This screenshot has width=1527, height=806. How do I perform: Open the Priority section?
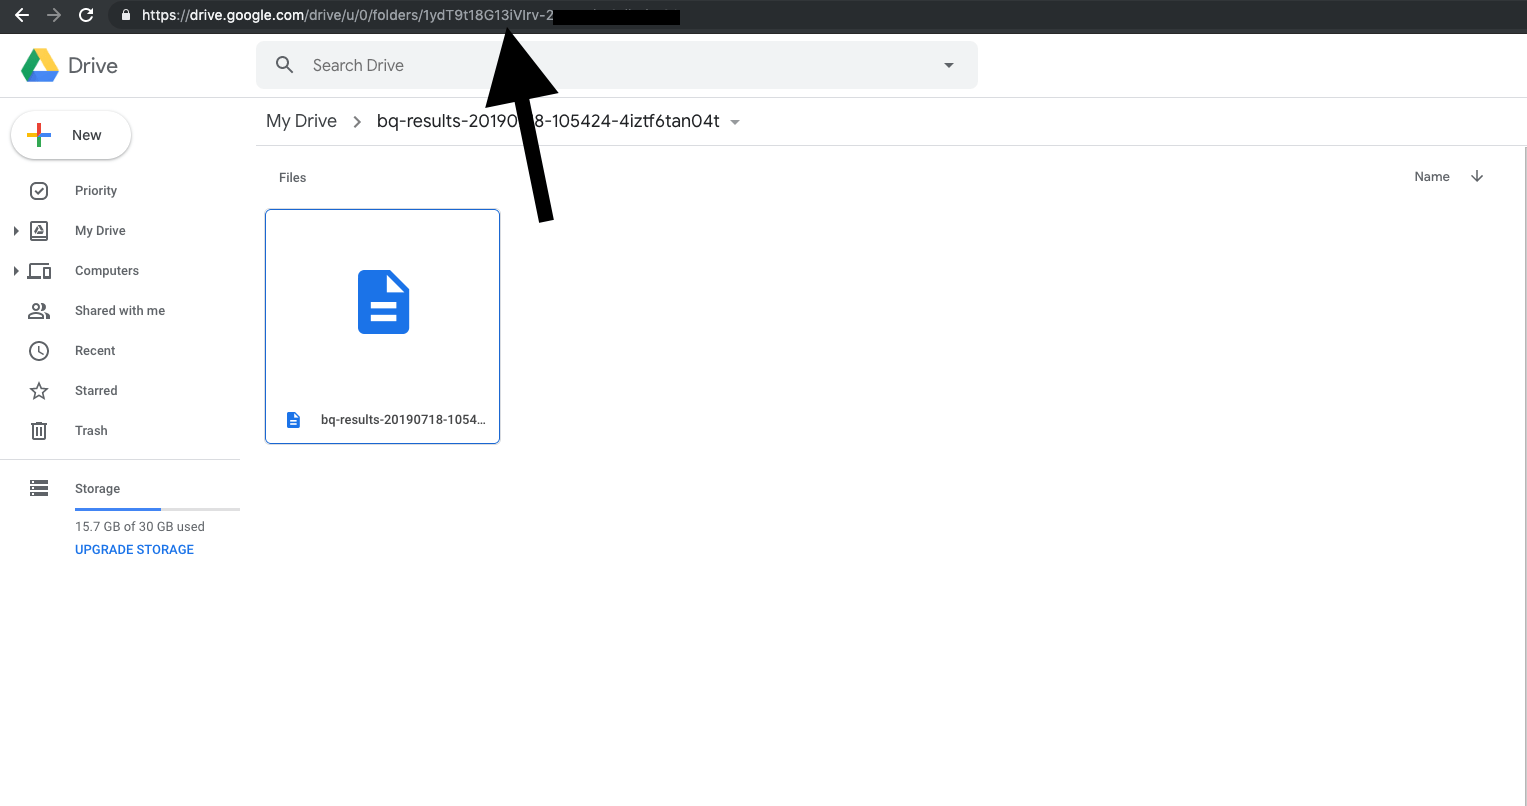(96, 191)
